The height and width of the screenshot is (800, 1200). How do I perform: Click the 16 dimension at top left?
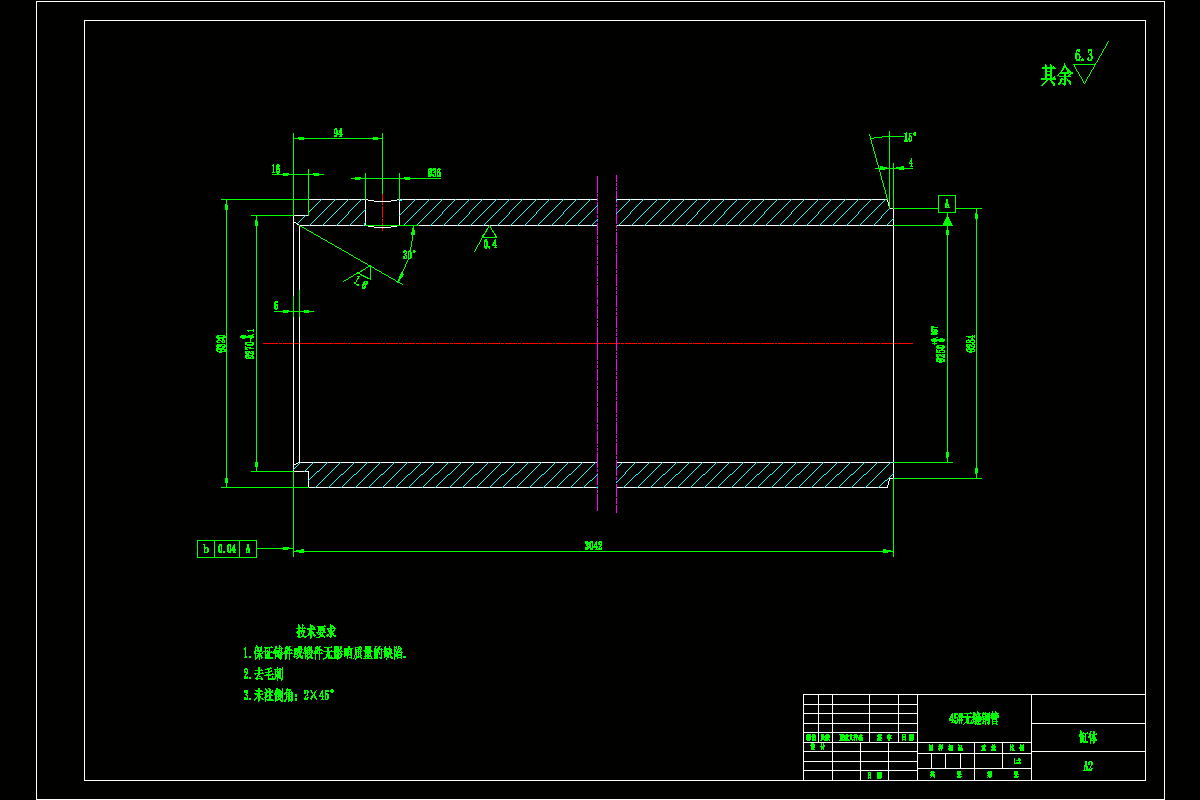tap(276, 169)
